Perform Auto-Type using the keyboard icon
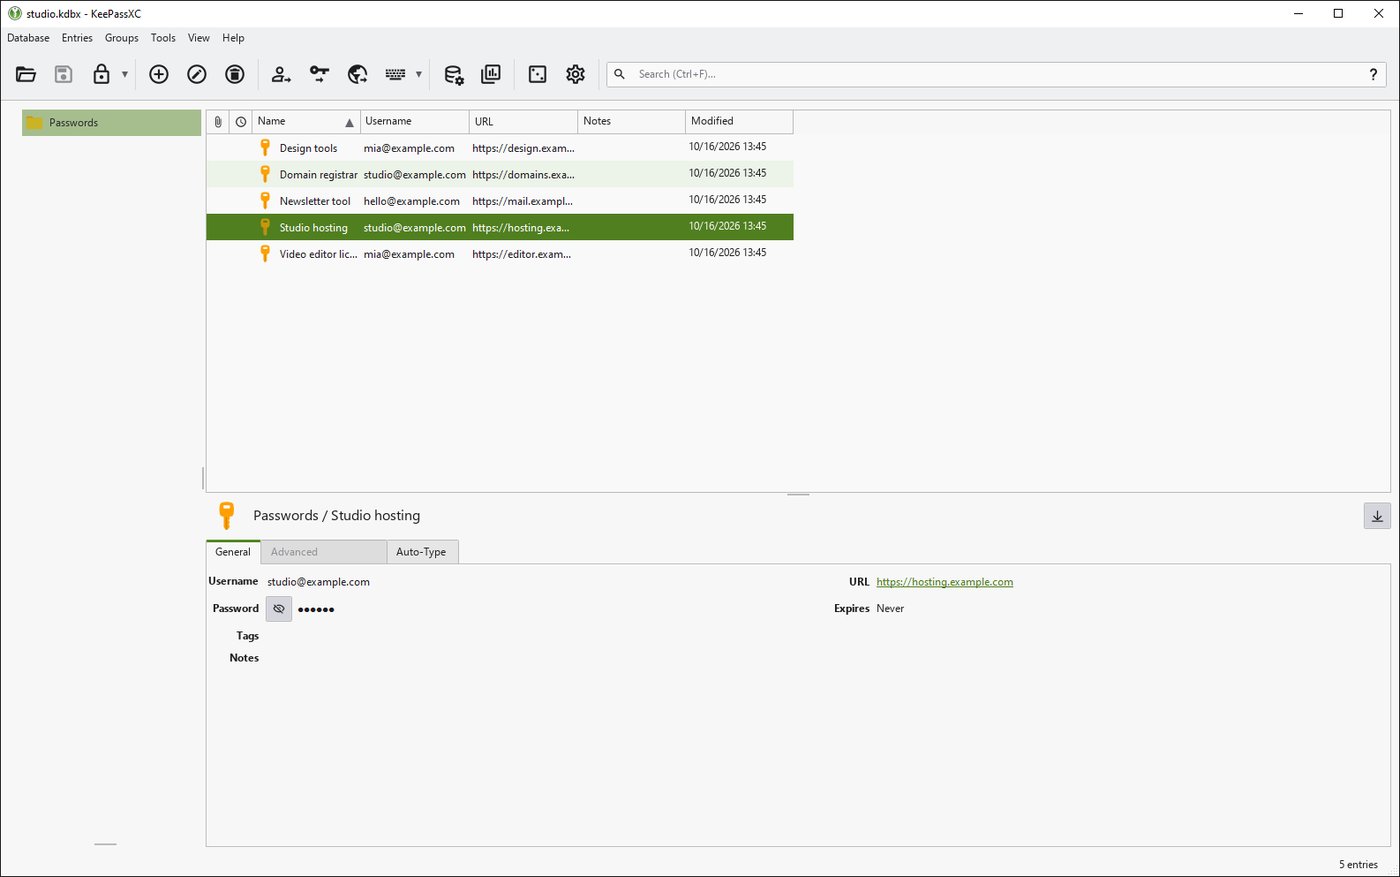1400x877 pixels. pyautogui.click(x=395, y=74)
